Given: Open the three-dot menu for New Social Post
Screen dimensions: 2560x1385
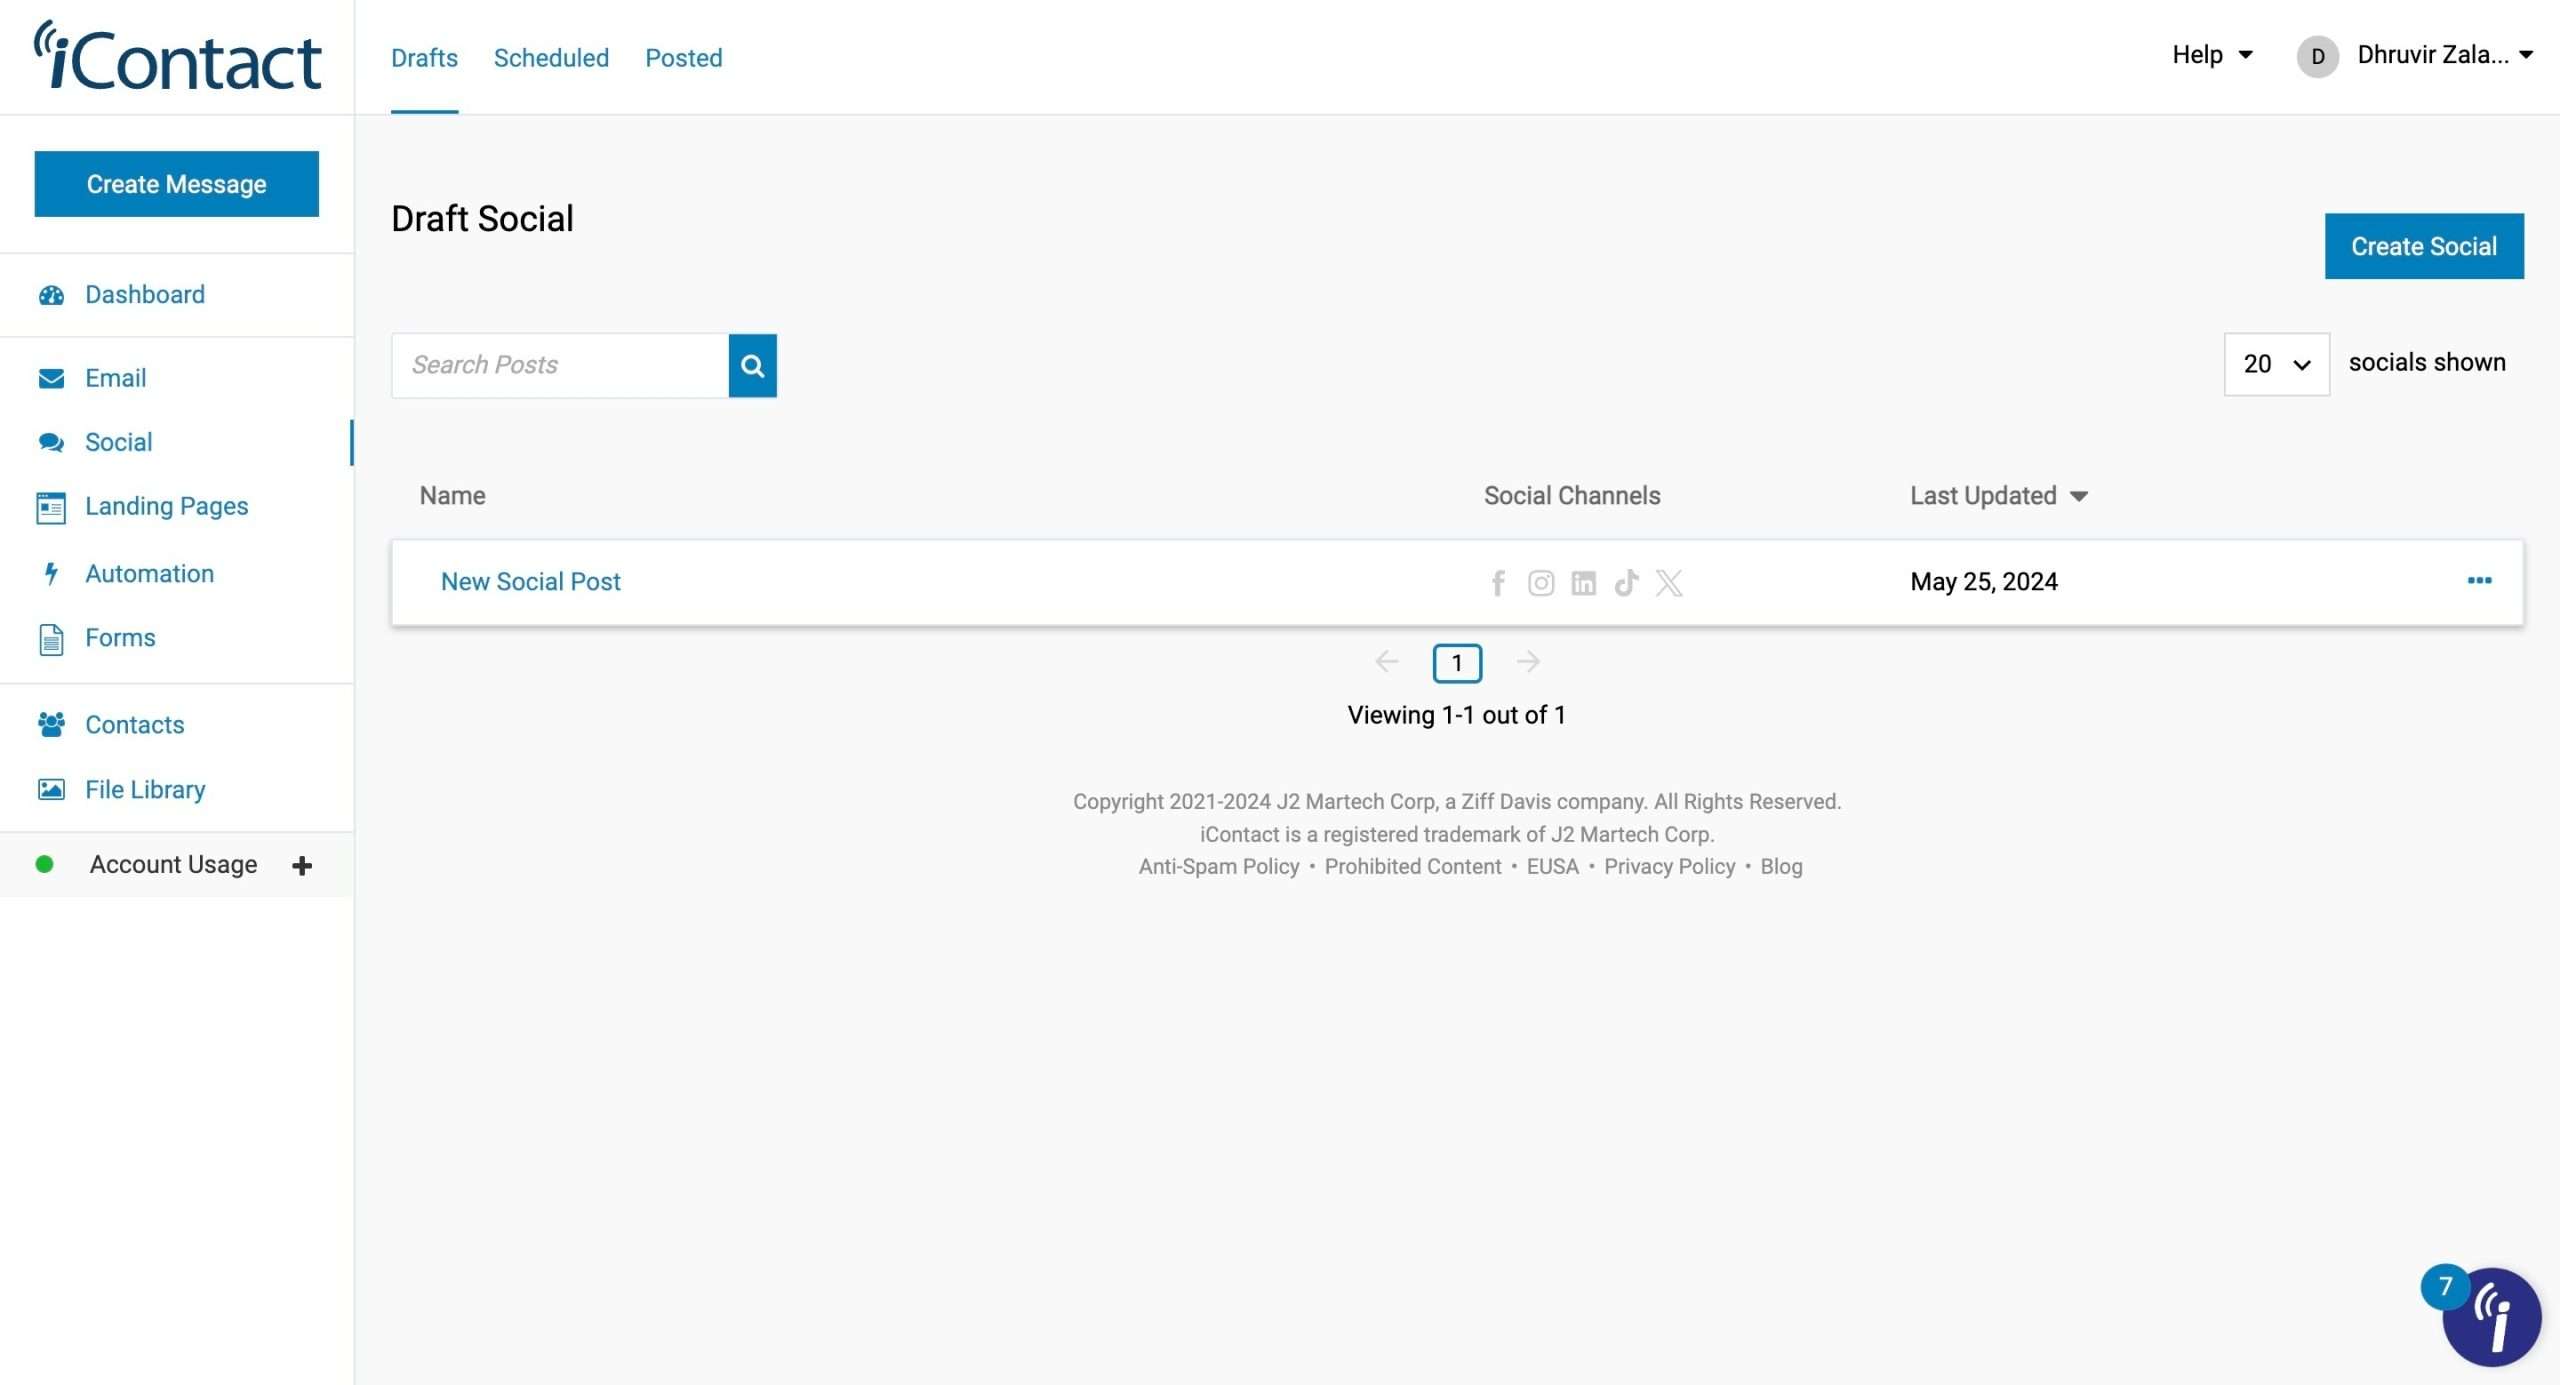Looking at the screenshot, I should tap(2479, 581).
